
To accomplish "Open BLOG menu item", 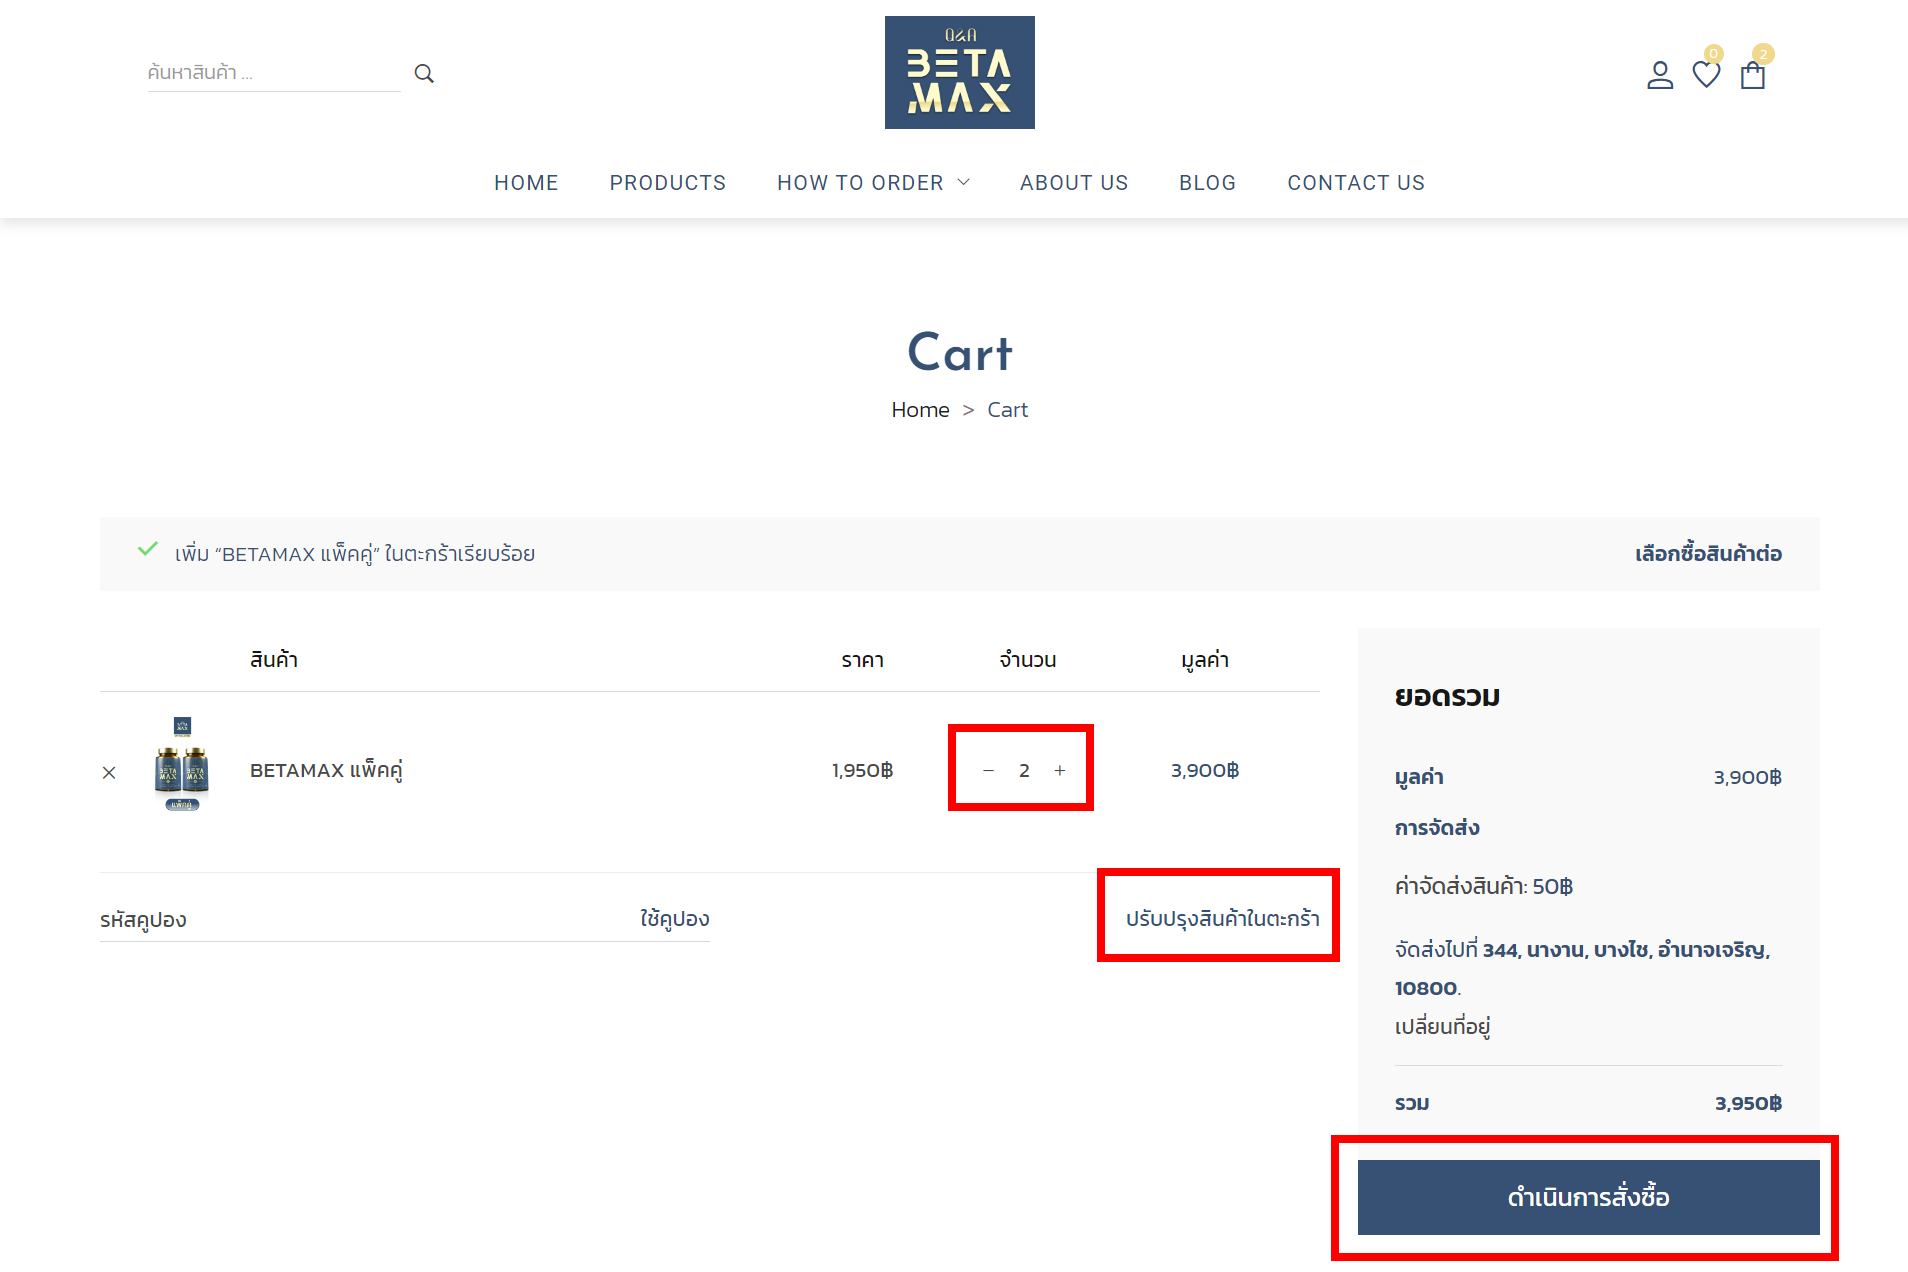I will pyautogui.click(x=1207, y=183).
